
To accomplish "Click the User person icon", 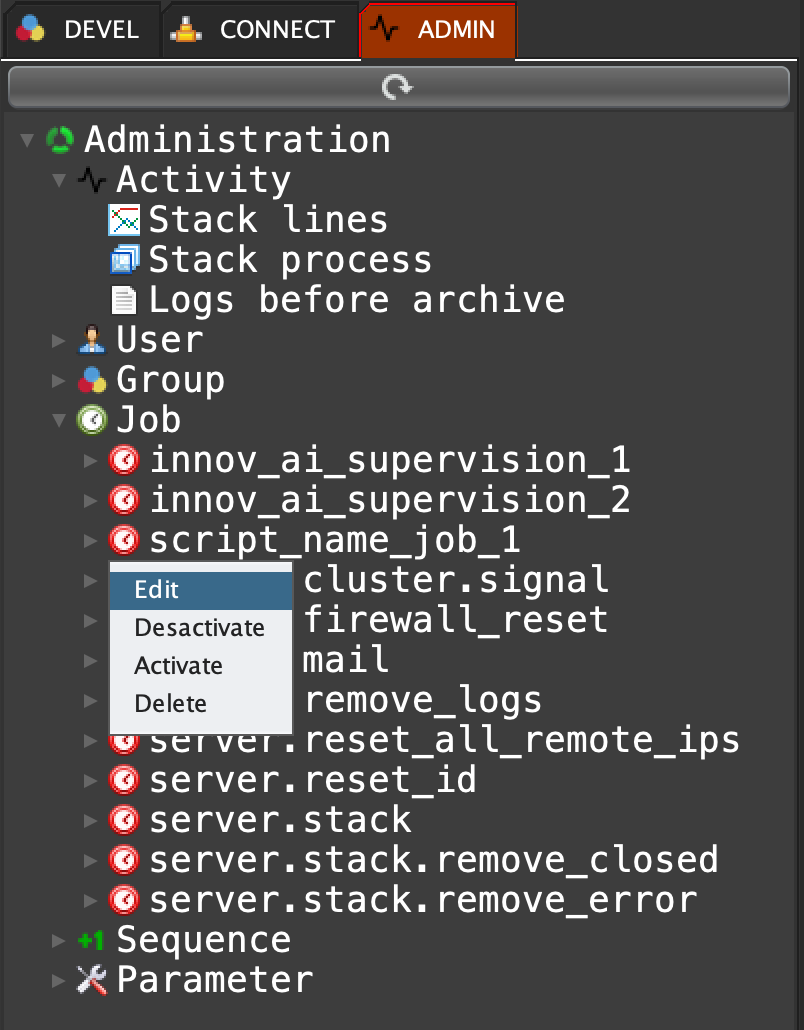I will 92,340.
